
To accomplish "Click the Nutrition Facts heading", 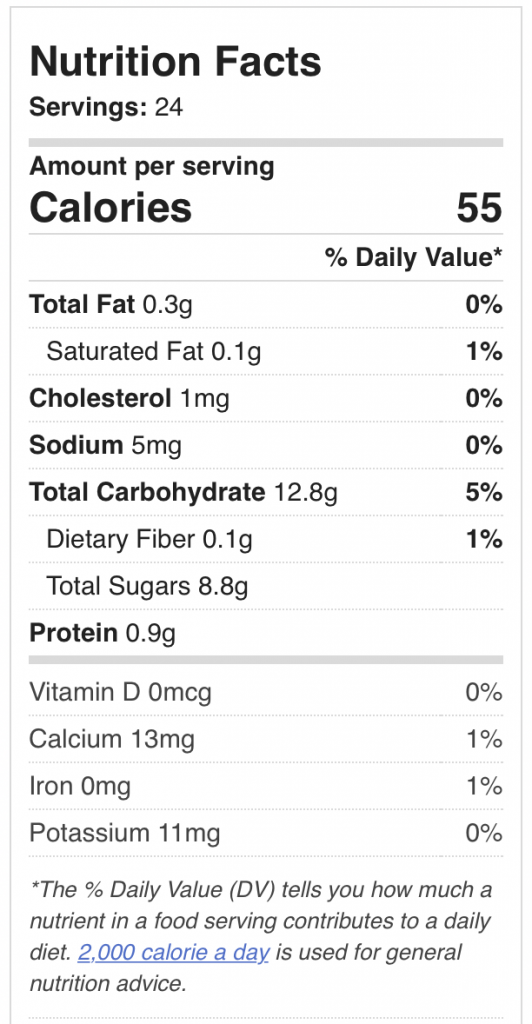I will pos(176,62).
